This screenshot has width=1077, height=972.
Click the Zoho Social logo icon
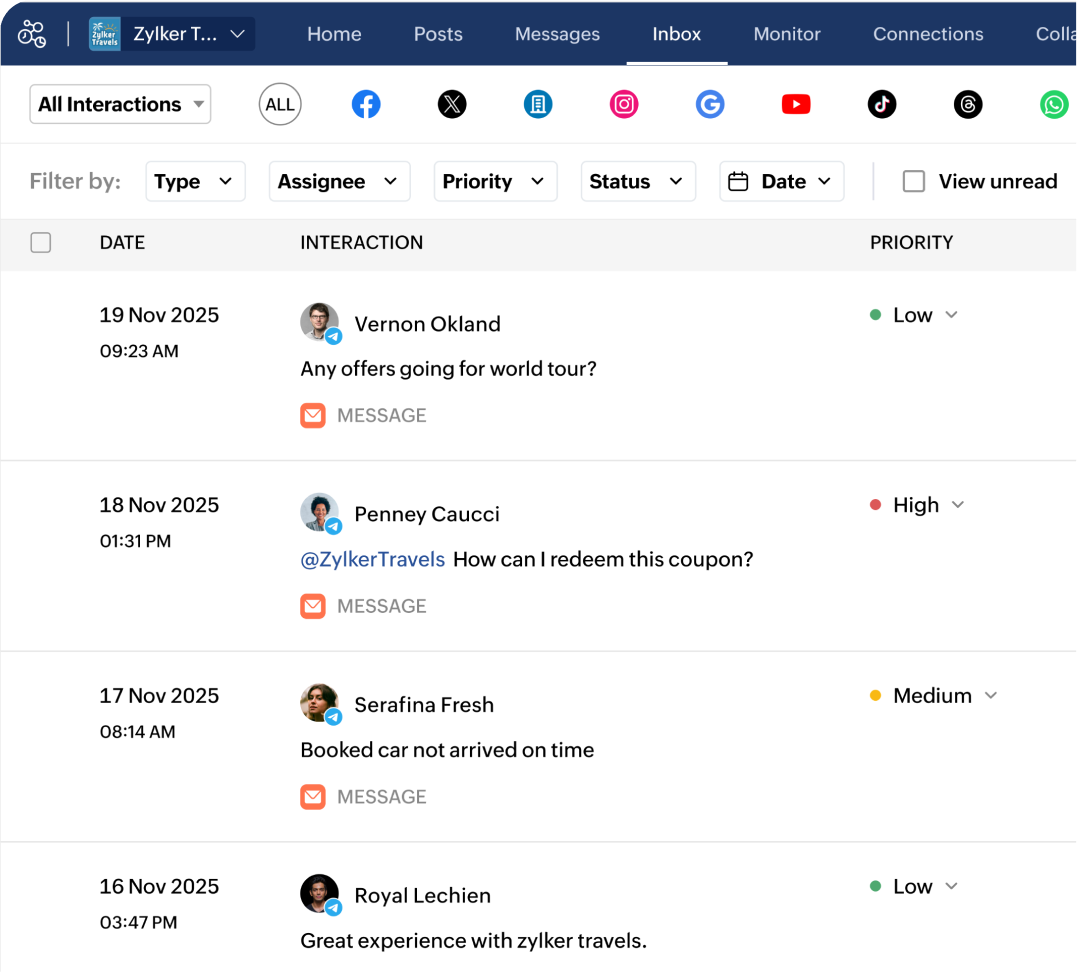click(32, 34)
